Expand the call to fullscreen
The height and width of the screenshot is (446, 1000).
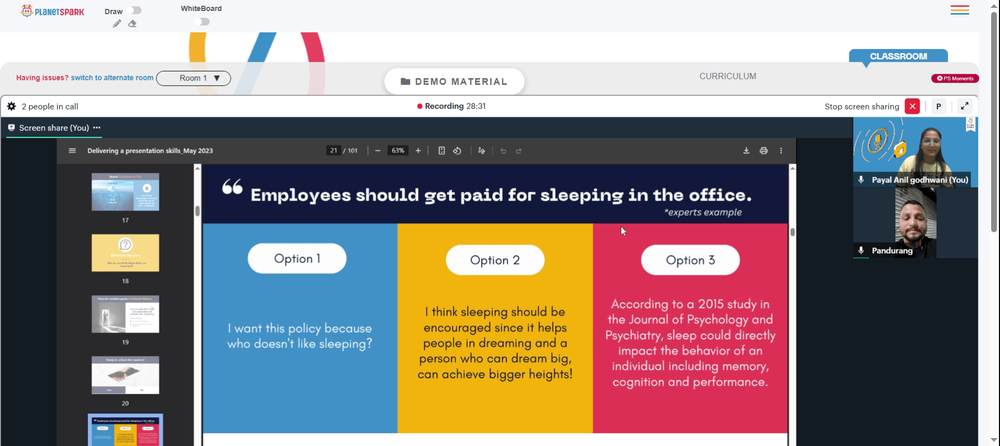click(965, 107)
